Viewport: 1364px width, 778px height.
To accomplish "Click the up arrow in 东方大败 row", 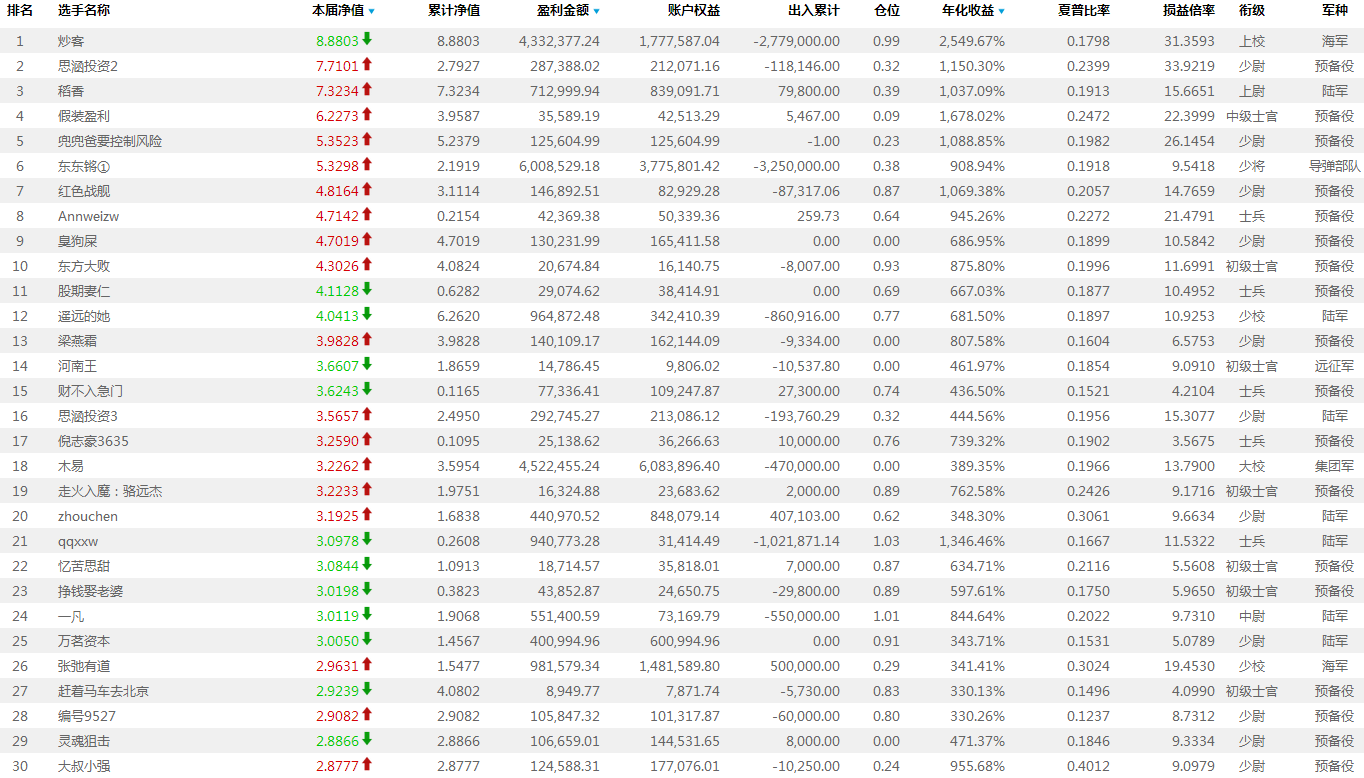I will (367, 264).
